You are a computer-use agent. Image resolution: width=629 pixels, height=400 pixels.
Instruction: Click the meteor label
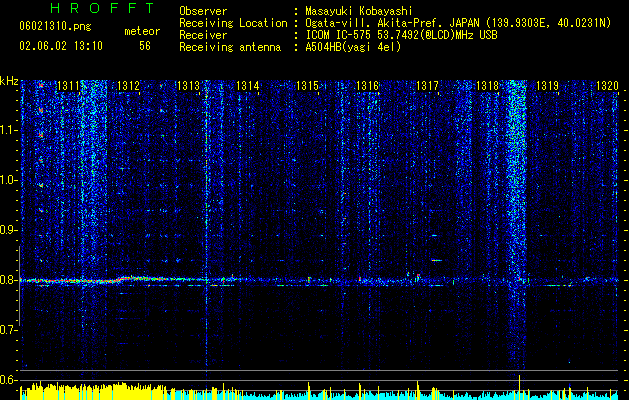(x=142, y=31)
